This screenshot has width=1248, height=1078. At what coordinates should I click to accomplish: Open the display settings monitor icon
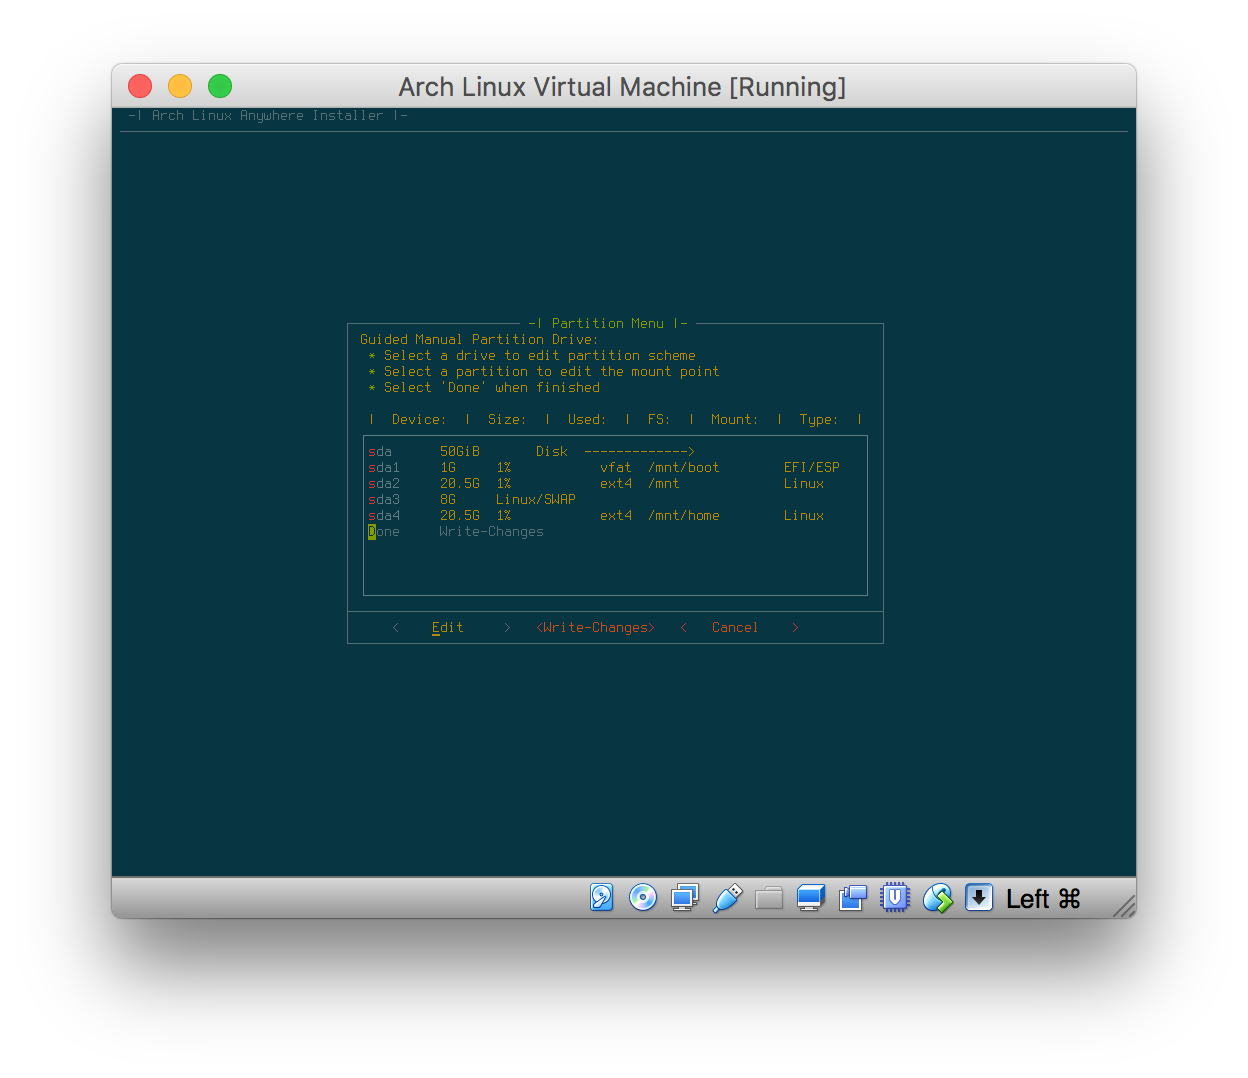pyautogui.click(x=811, y=898)
